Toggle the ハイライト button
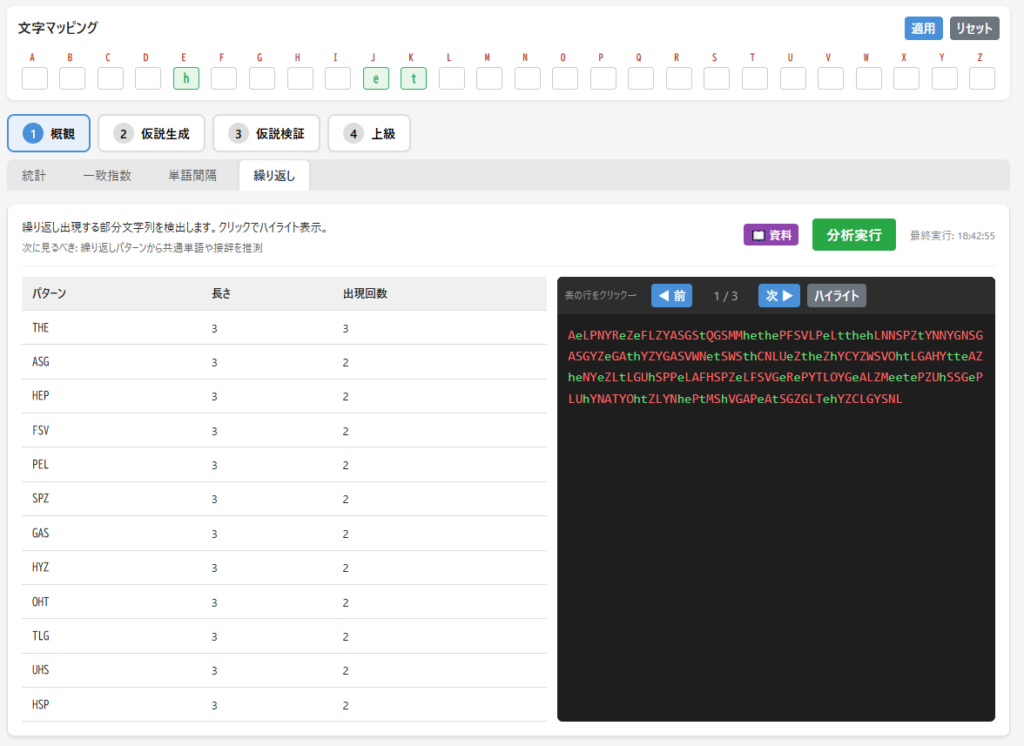Viewport: 1024px width, 746px height. click(x=836, y=295)
